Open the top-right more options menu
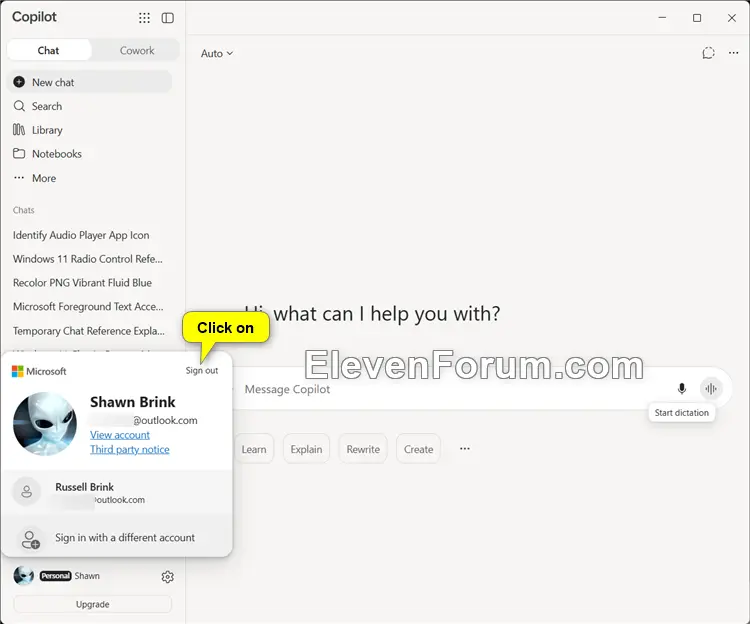Image resolution: width=750 pixels, height=624 pixels. (733, 53)
